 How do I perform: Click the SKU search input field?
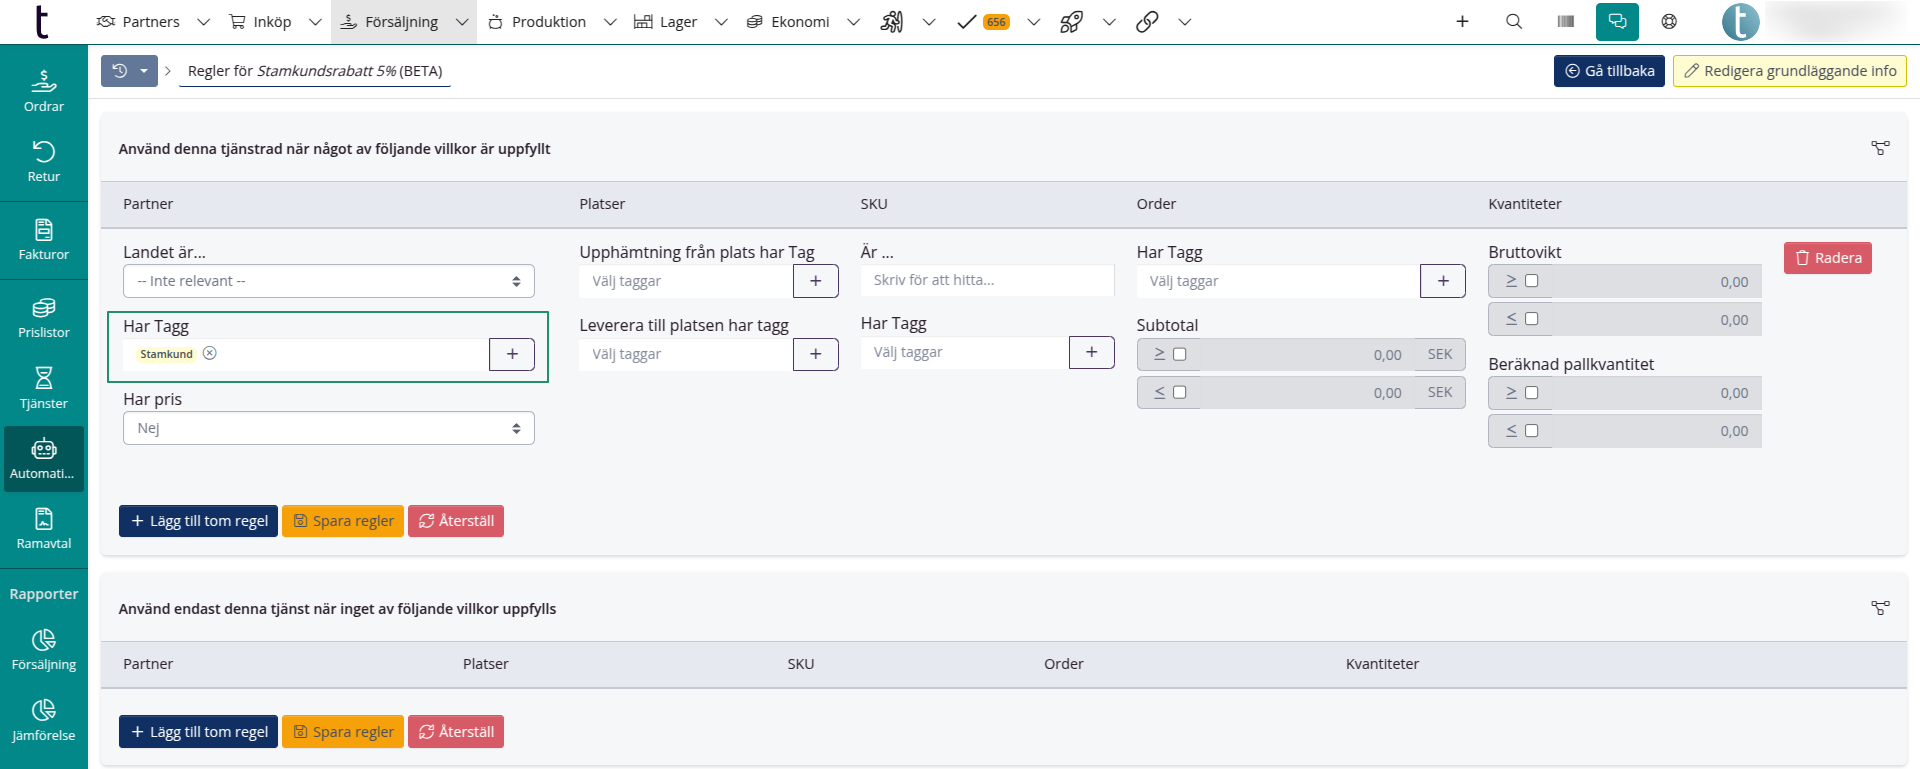pyautogui.click(x=986, y=280)
